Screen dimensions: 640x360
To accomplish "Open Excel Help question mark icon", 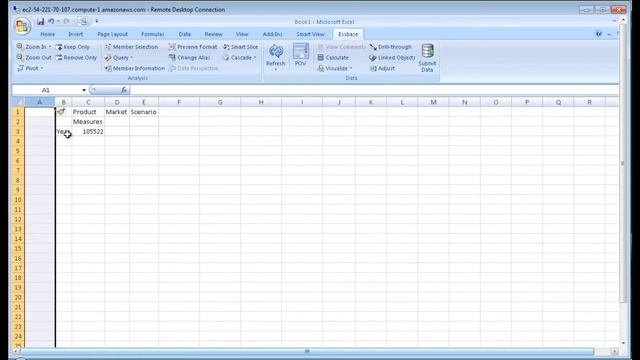I will point(598,34).
